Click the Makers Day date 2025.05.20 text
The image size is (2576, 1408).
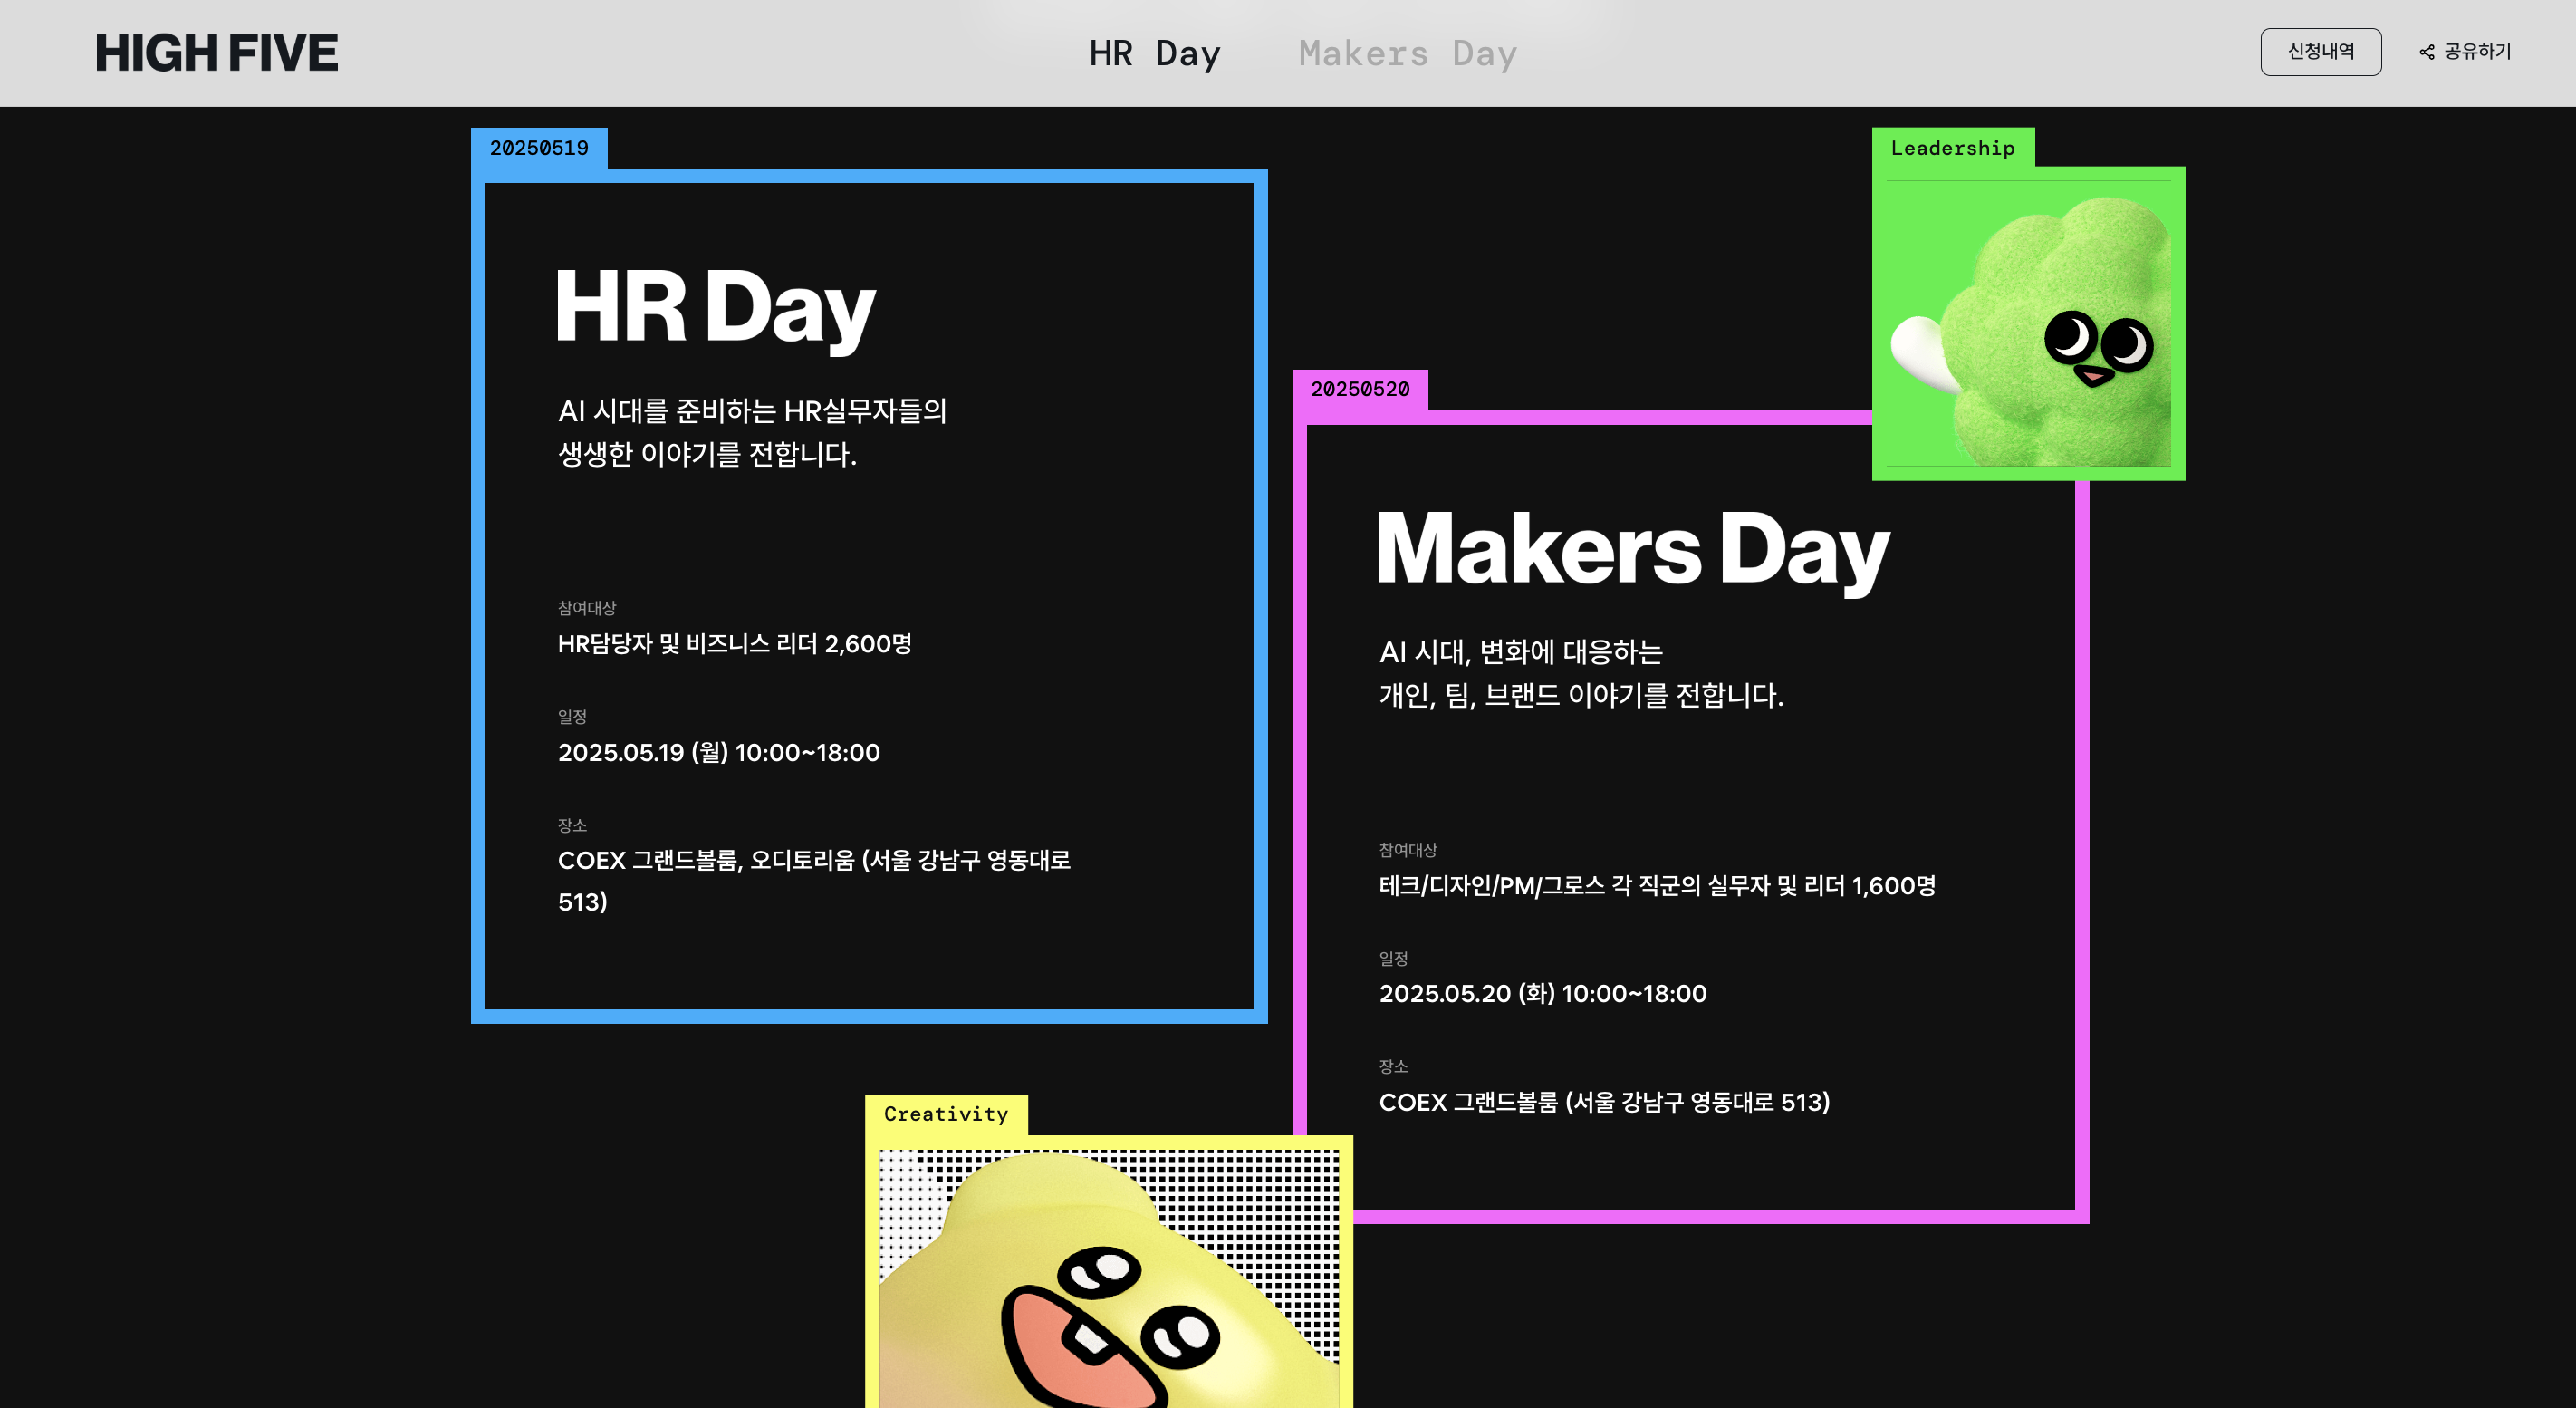click(x=1542, y=994)
